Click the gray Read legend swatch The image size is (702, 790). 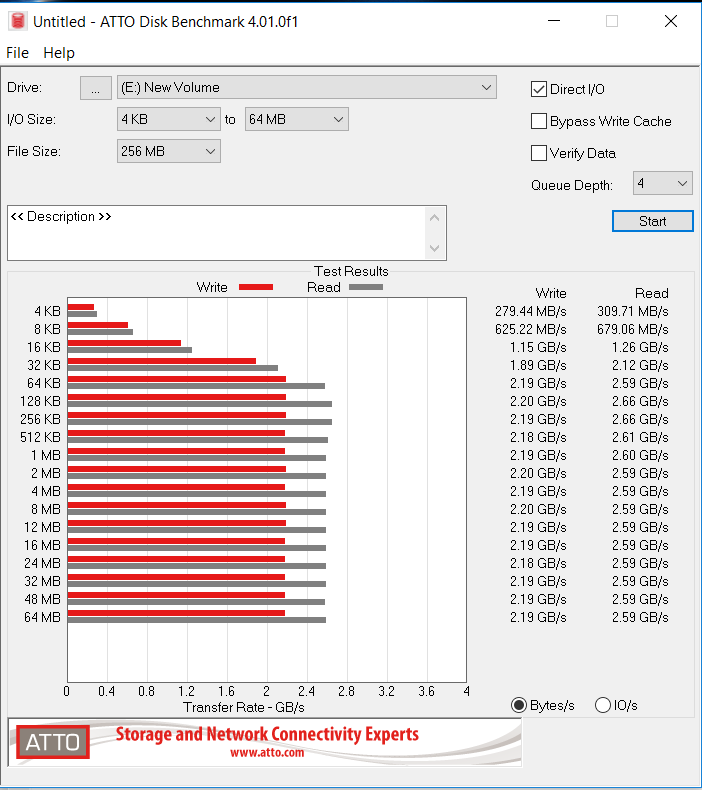coord(365,288)
